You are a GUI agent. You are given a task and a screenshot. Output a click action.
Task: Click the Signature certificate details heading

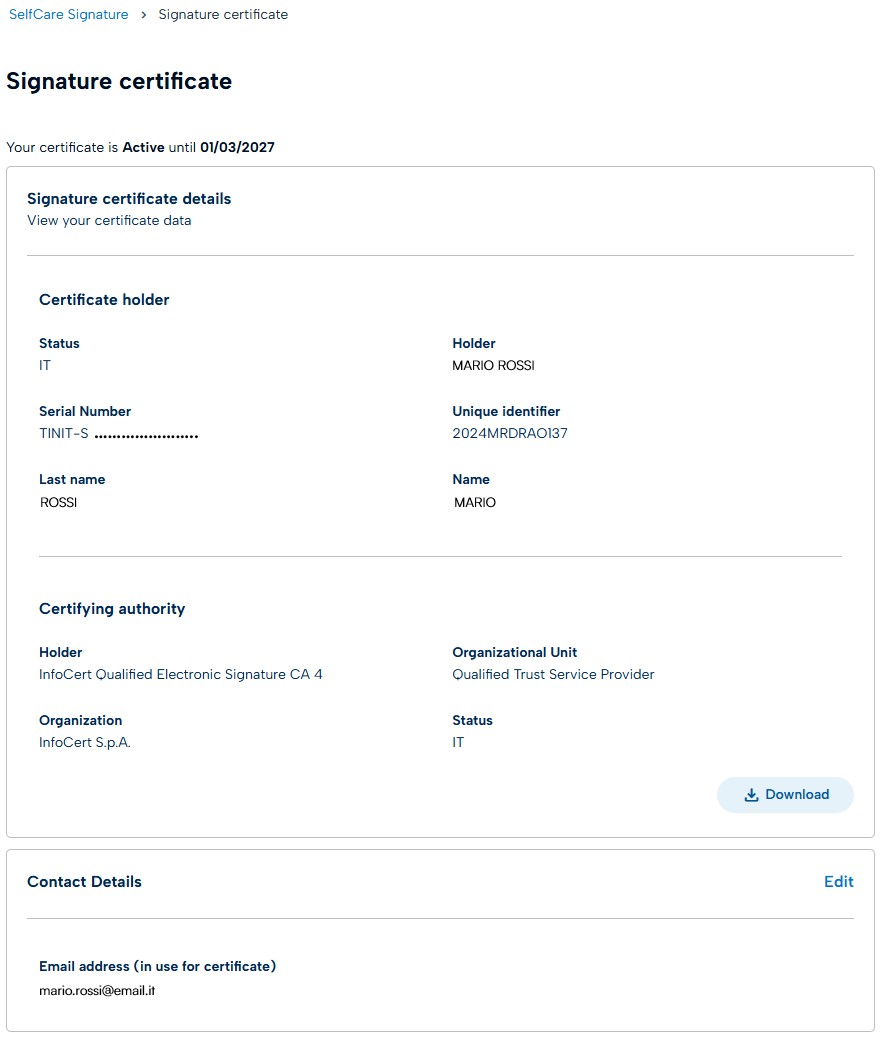click(x=129, y=199)
